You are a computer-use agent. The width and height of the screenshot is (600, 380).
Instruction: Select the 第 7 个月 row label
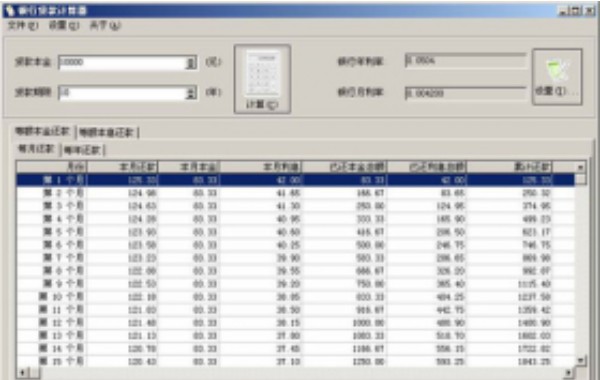click(64, 258)
